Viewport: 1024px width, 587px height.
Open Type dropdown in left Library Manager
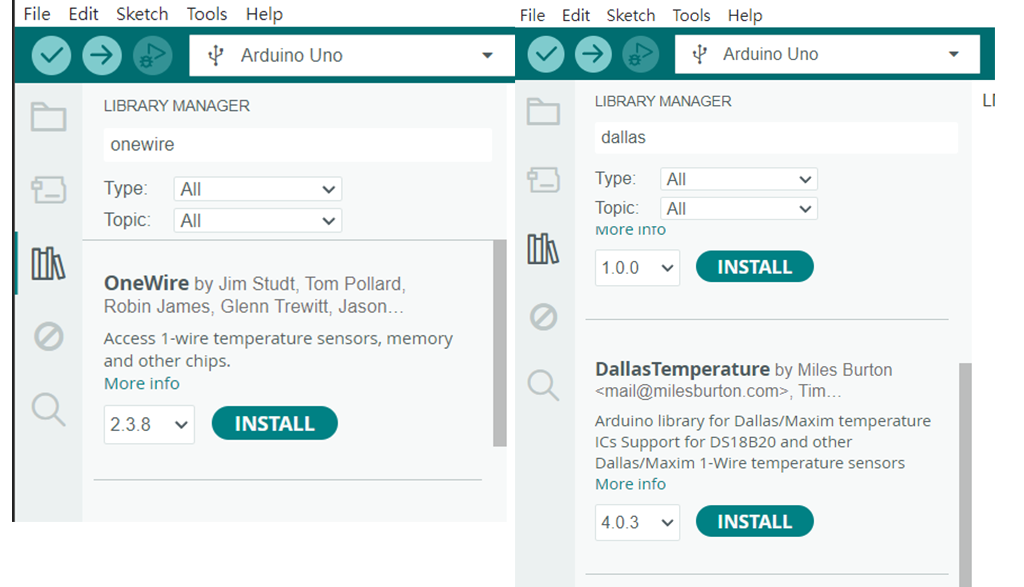click(x=257, y=189)
